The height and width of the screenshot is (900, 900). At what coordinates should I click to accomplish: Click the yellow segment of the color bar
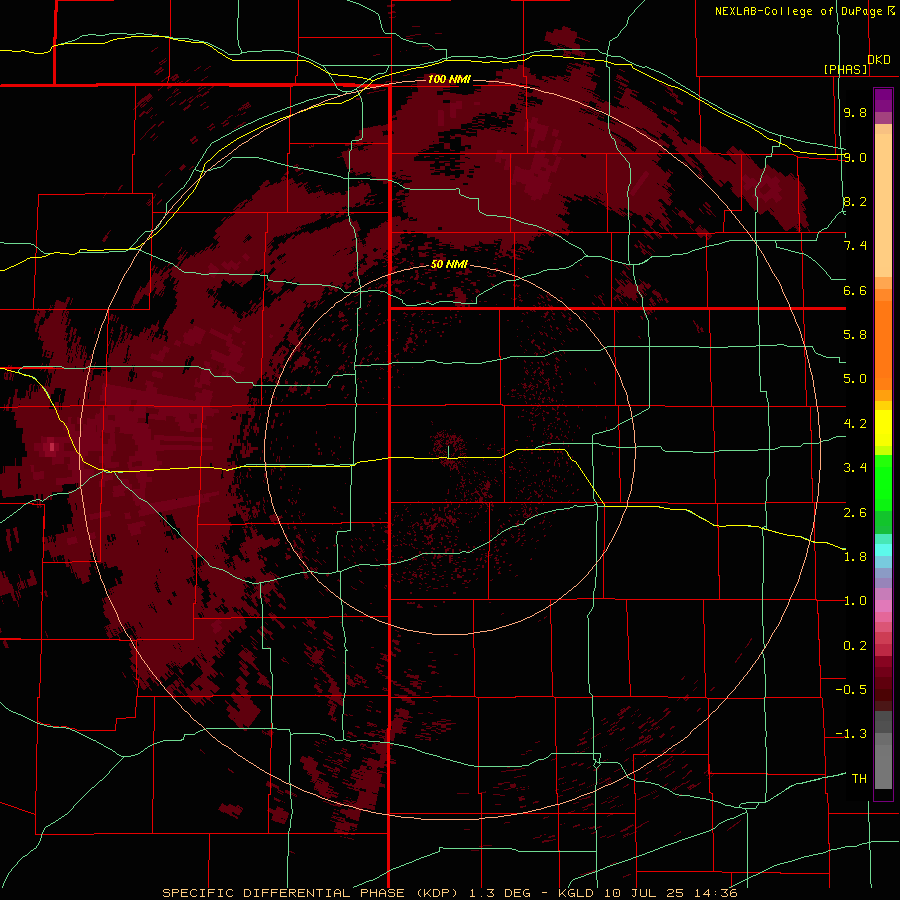pyautogui.click(x=883, y=428)
